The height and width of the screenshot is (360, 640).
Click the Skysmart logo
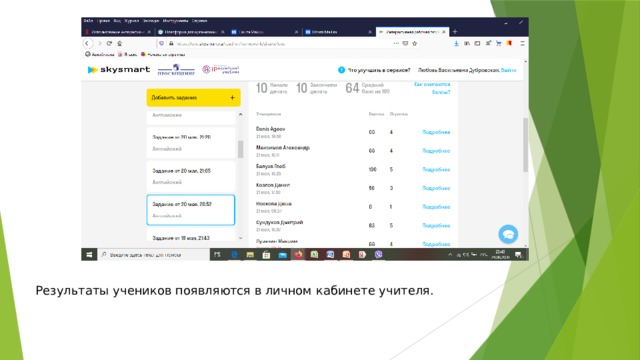(119, 70)
